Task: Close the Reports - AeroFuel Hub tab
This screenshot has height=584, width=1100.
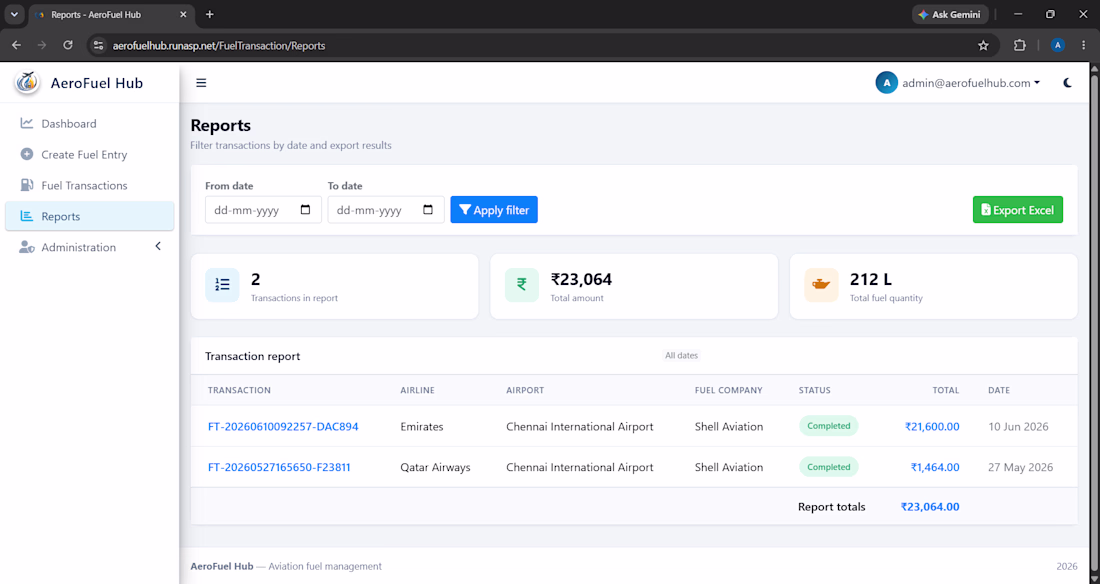Action: click(x=184, y=14)
